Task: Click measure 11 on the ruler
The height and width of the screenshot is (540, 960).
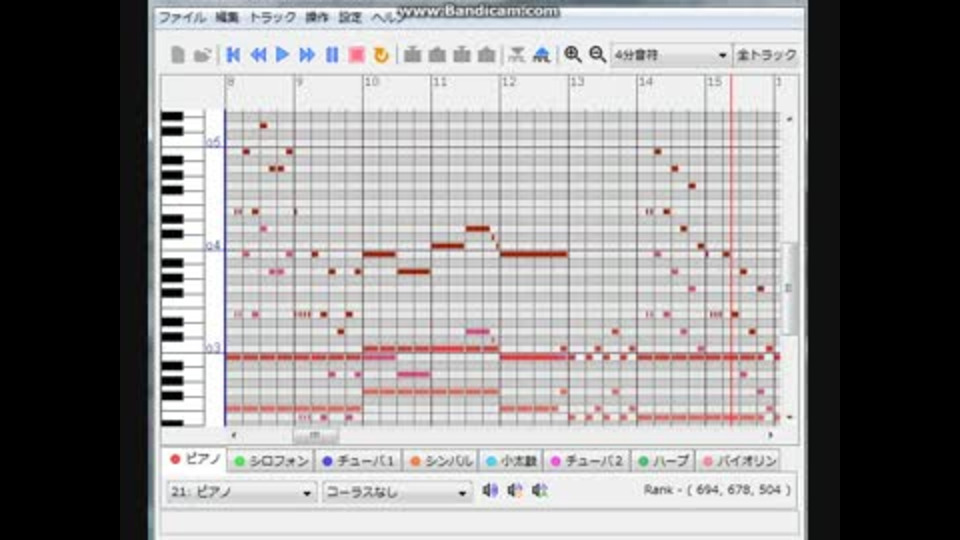Action: point(440,82)
